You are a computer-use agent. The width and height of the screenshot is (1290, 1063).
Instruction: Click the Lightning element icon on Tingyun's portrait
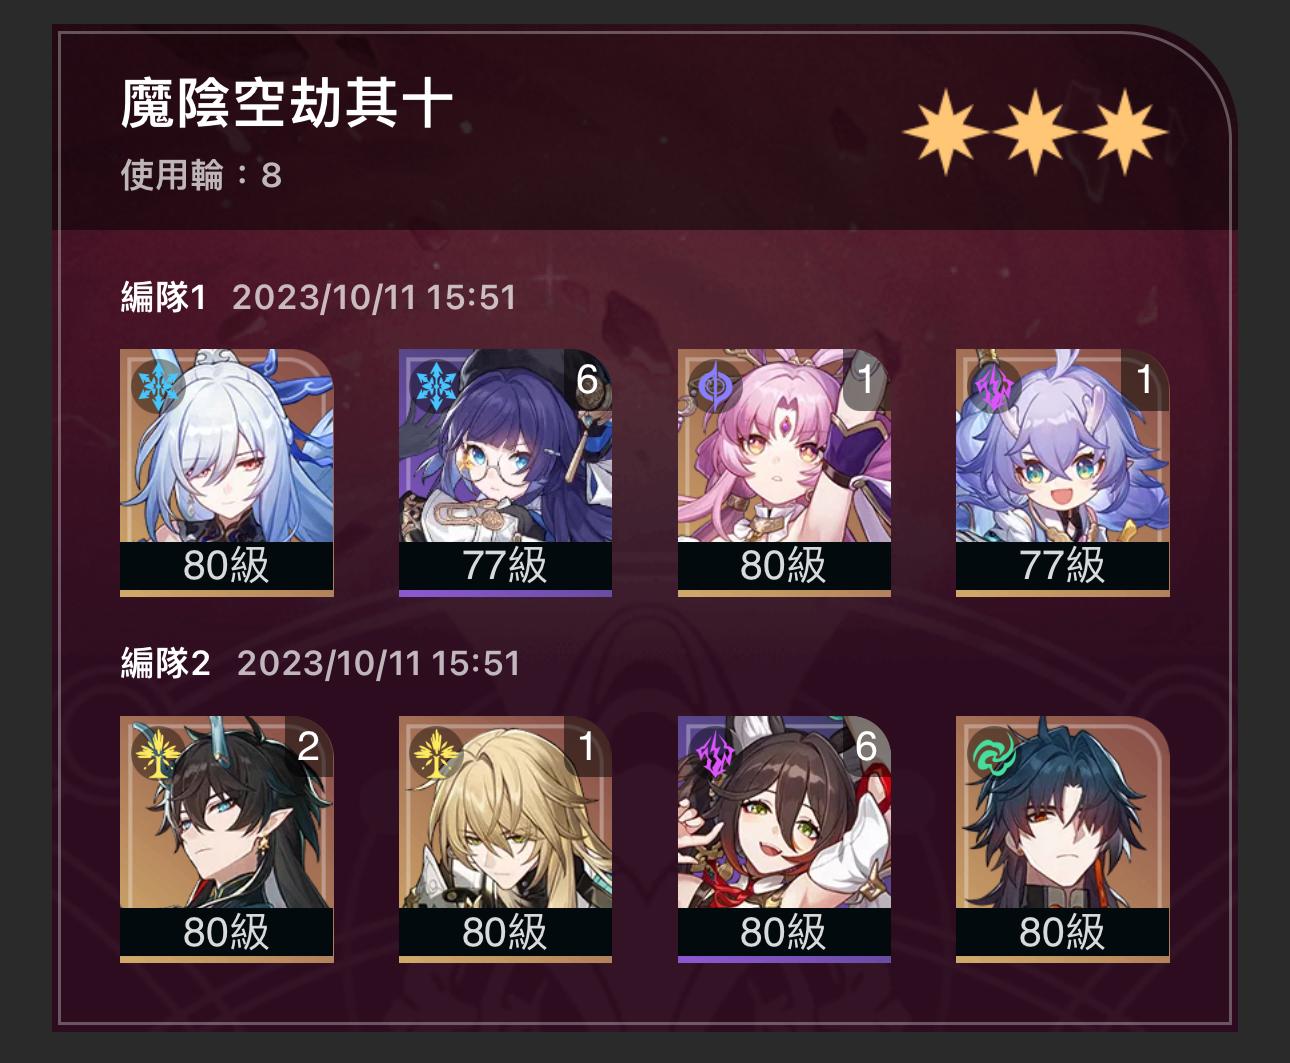tap(714, 753)
